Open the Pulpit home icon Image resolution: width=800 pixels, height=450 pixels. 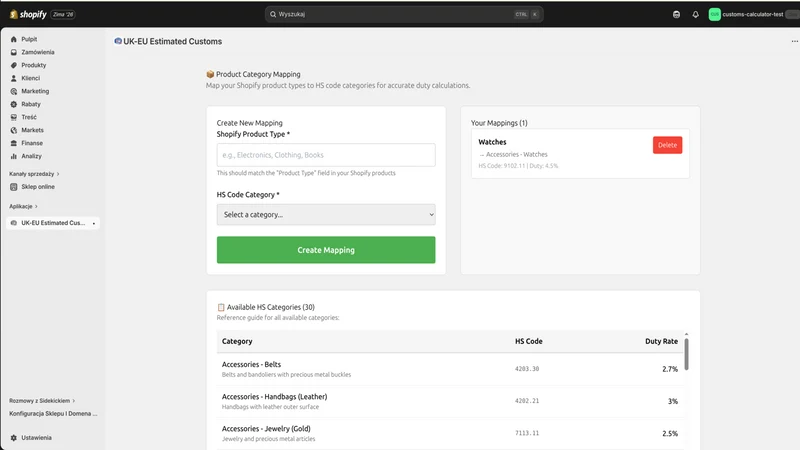(x=14, y=39)
